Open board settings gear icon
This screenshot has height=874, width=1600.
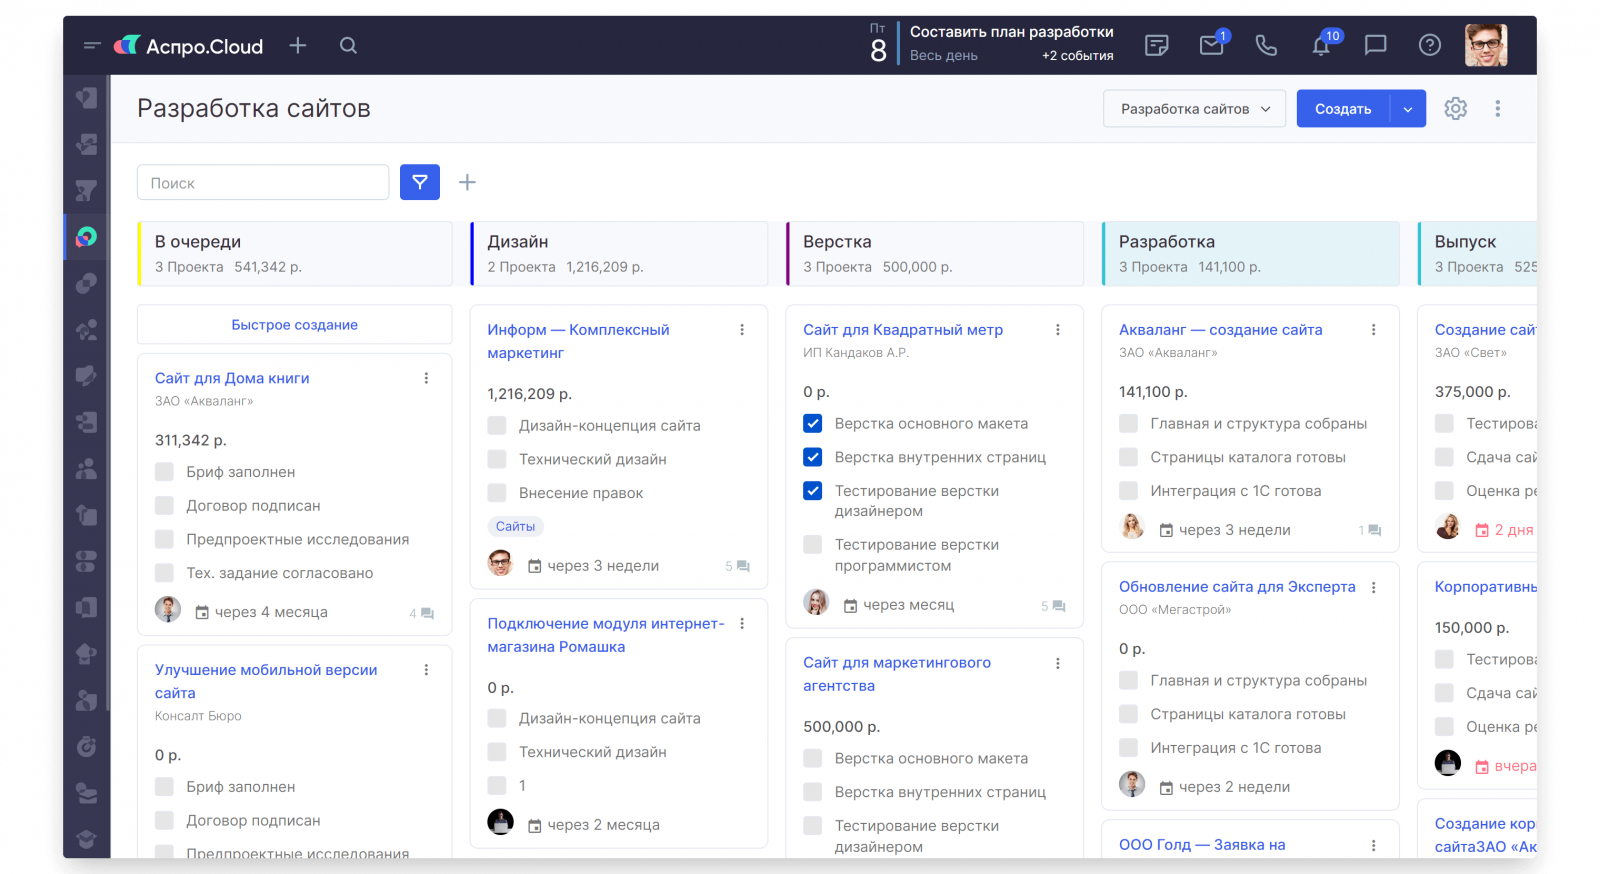pyautogui.click(x=1455, y=108)
